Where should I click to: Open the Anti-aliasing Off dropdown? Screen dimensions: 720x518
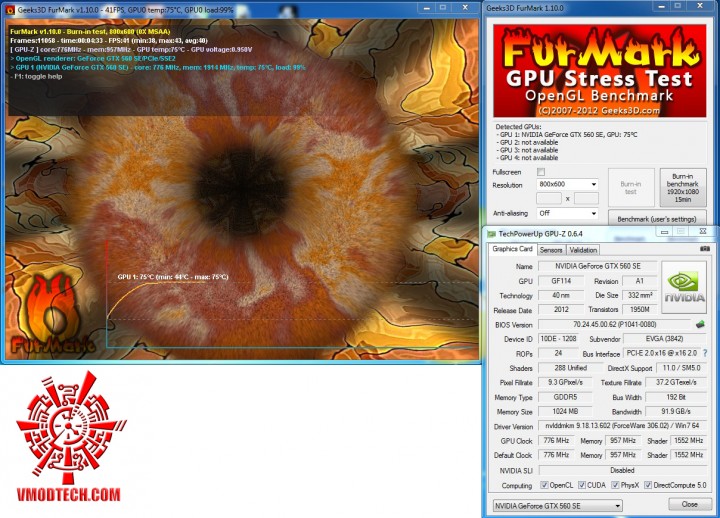click(568, 213)
